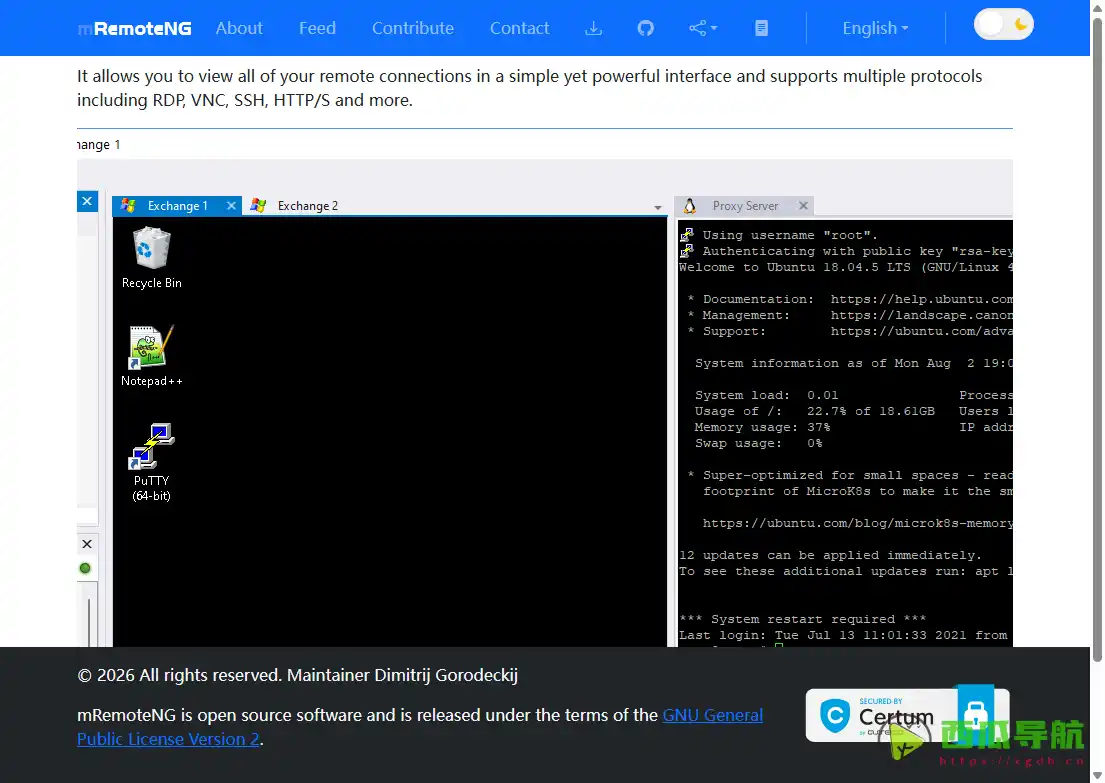The image size is (1105, 783).
Task: Click the download icon in navbar
Action: coord(593,28)
